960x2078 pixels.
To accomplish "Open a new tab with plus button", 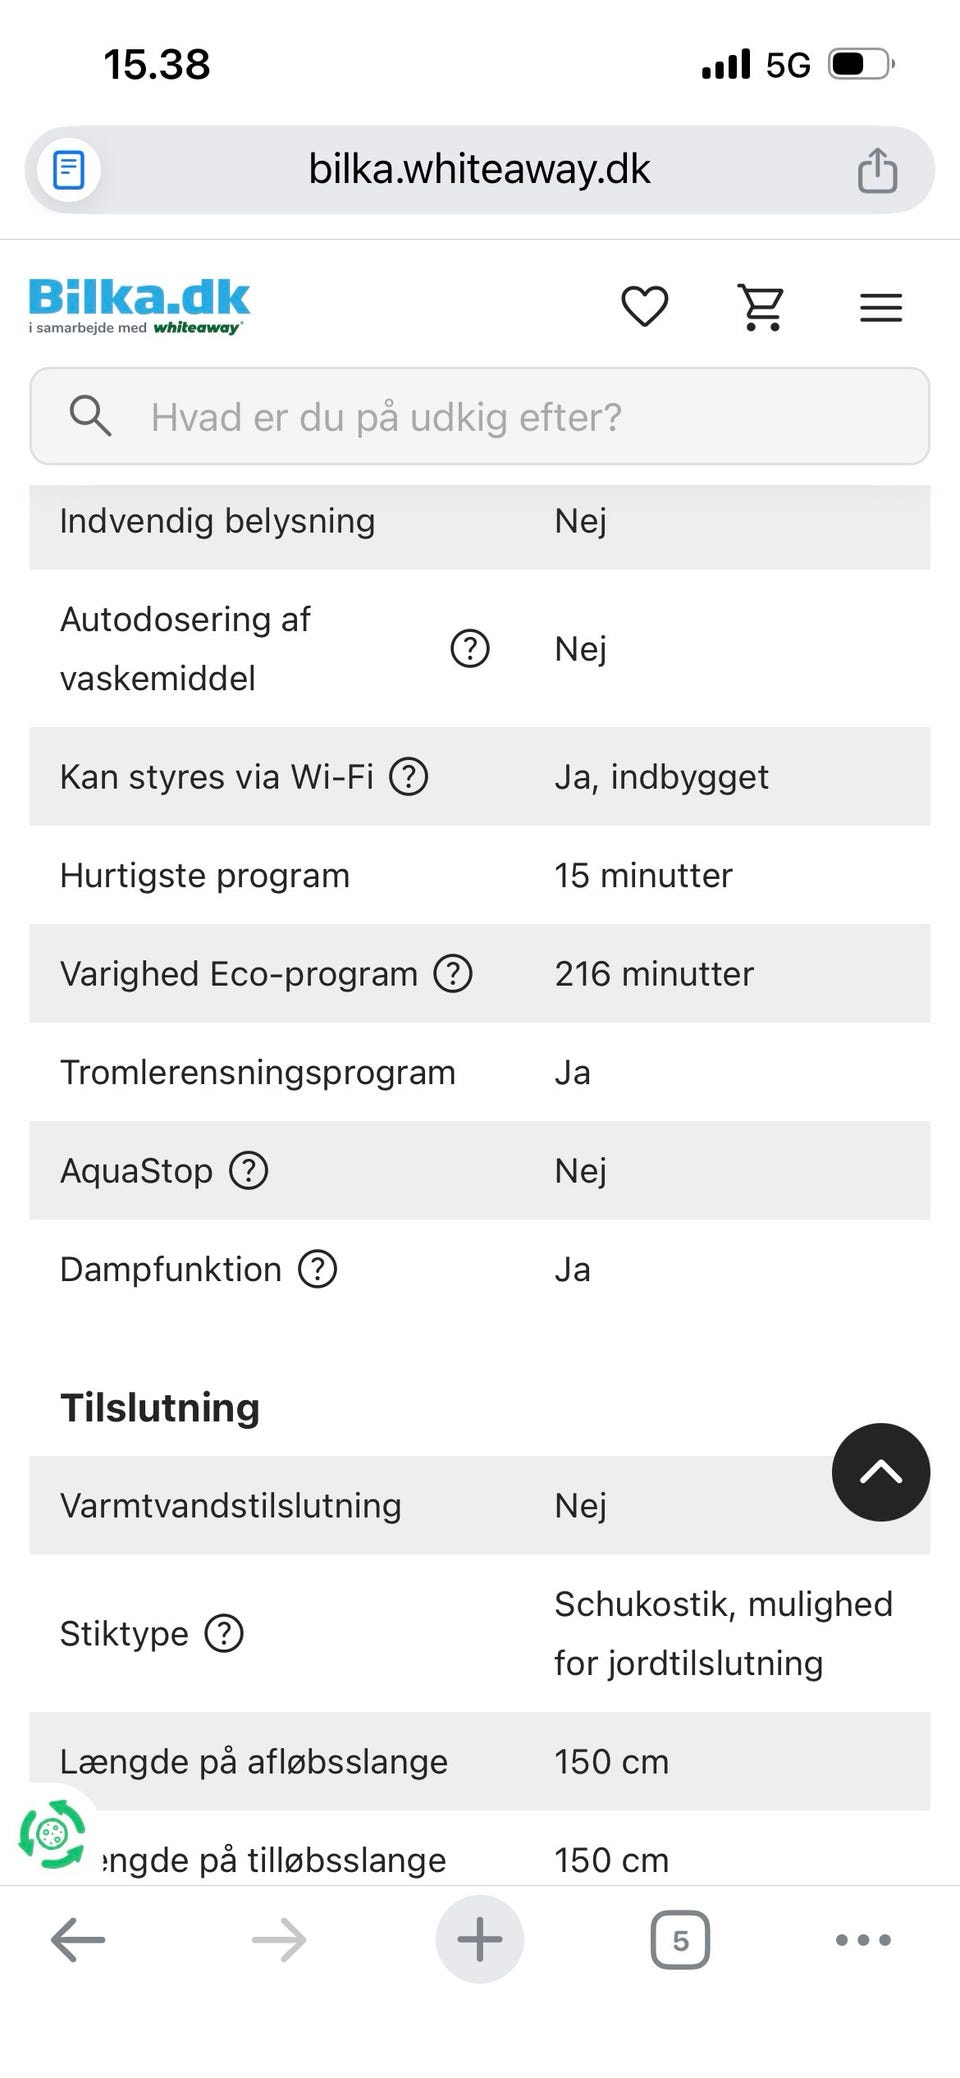I will tap(480, 1940).
